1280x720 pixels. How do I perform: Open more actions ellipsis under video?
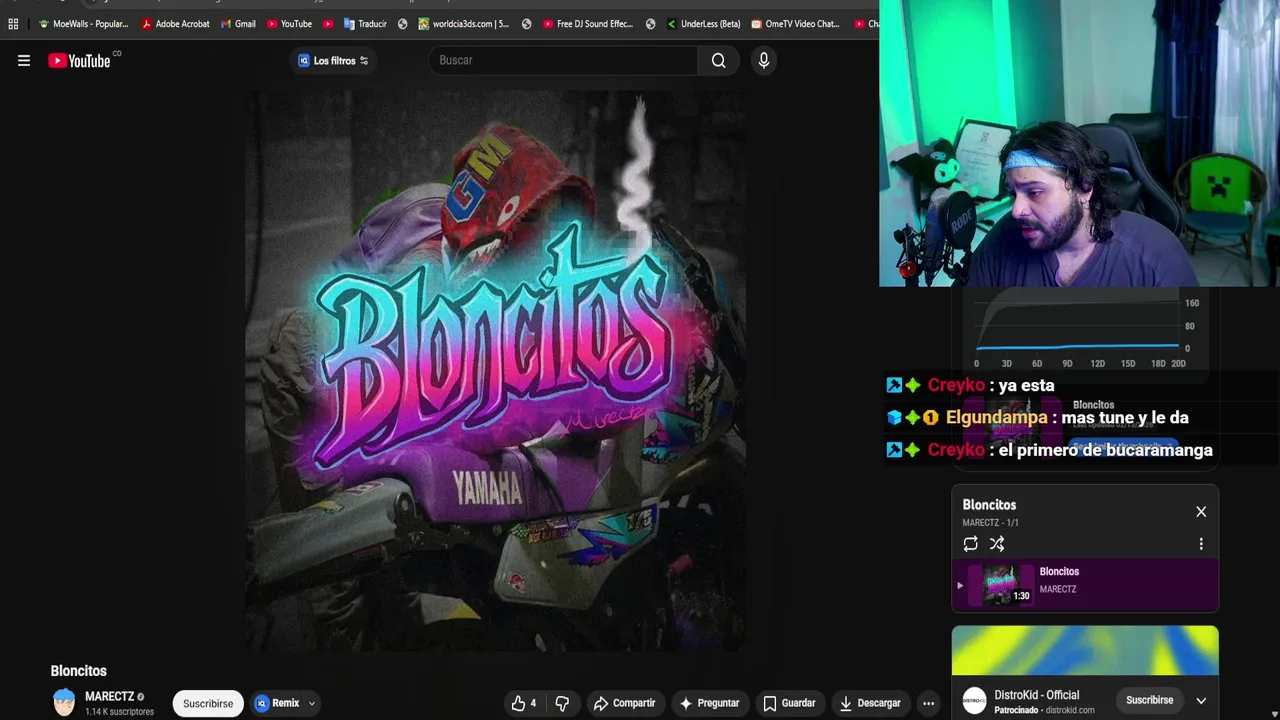tap(928, 703)
